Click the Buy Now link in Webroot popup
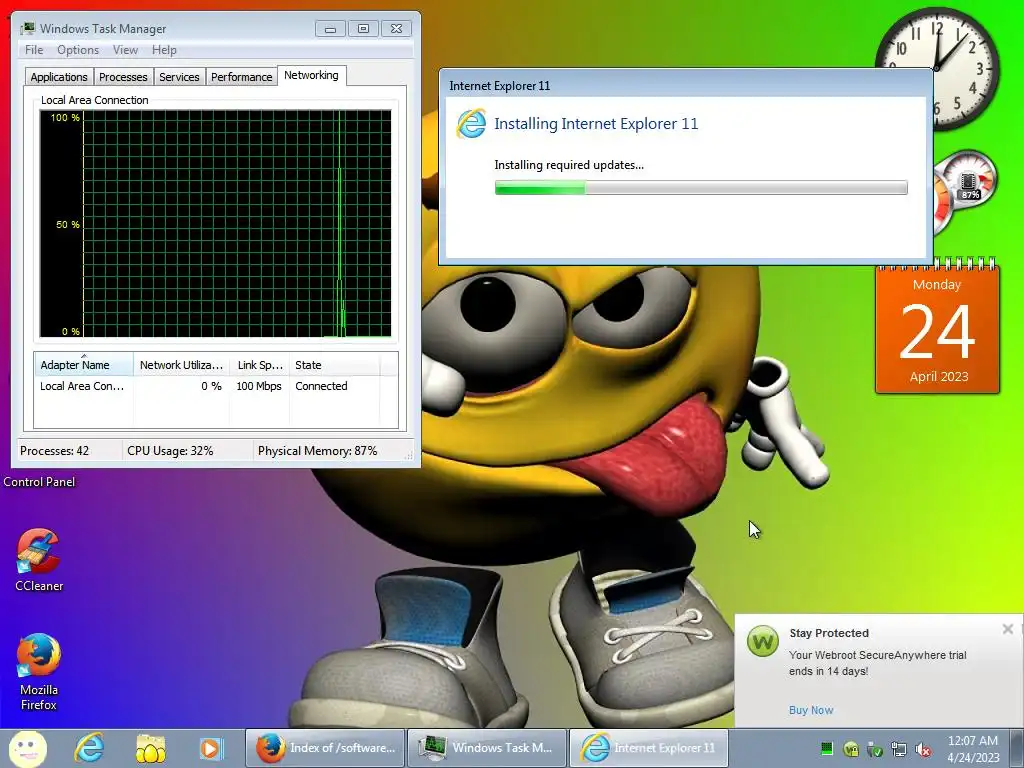 [x=810, y=710]
